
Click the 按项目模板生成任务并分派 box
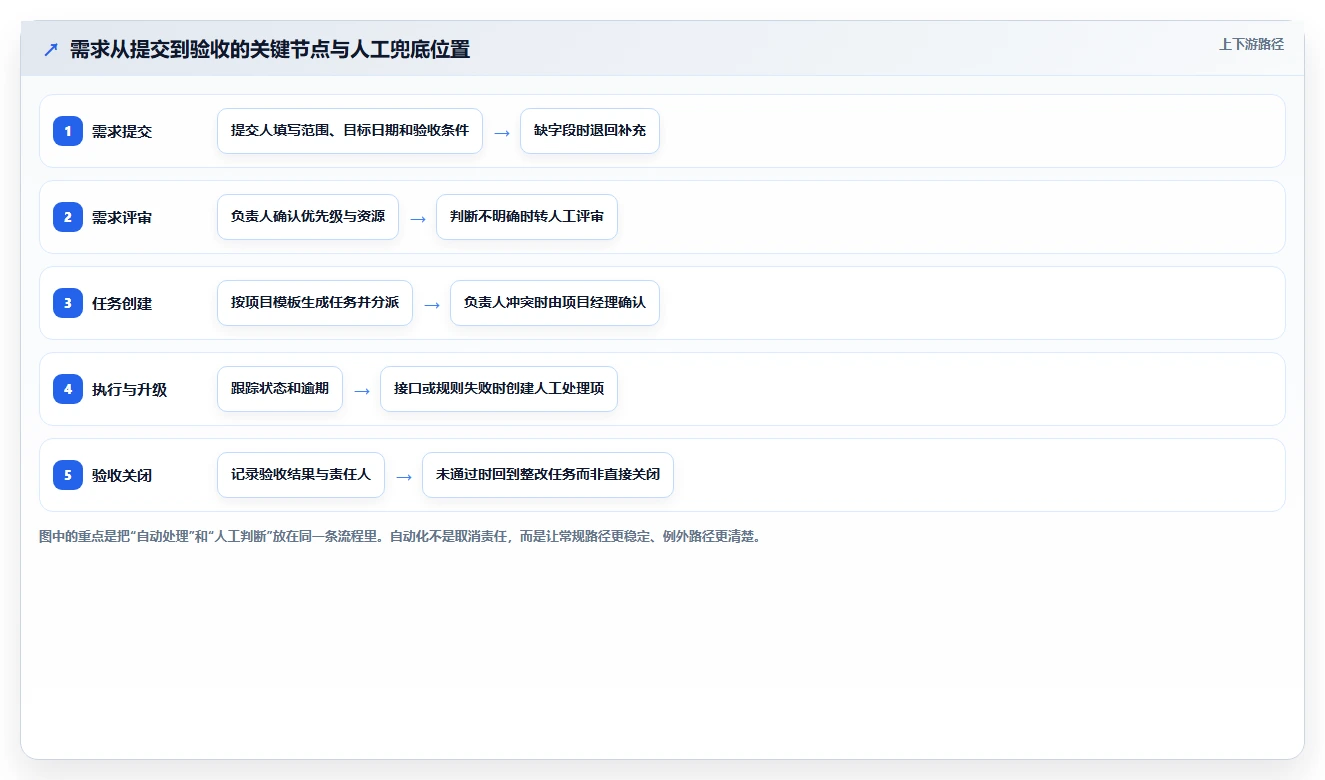(x=315, y=303)
